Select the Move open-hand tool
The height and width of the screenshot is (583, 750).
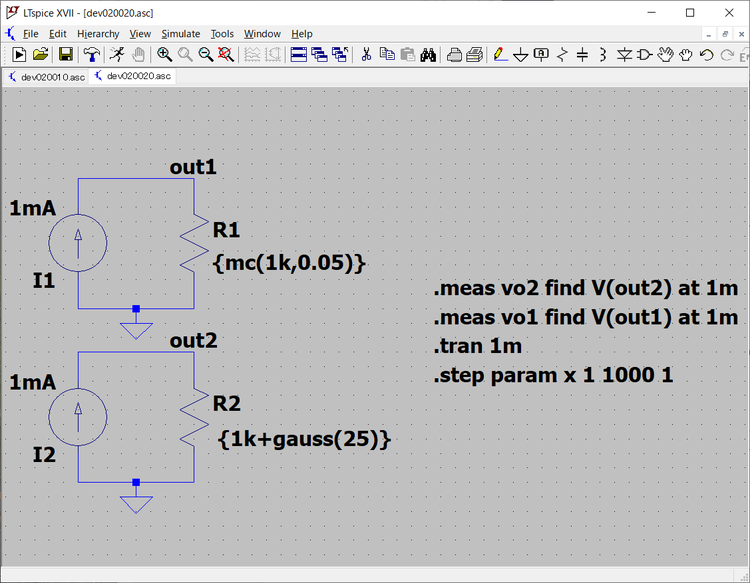tap(665, 55)
